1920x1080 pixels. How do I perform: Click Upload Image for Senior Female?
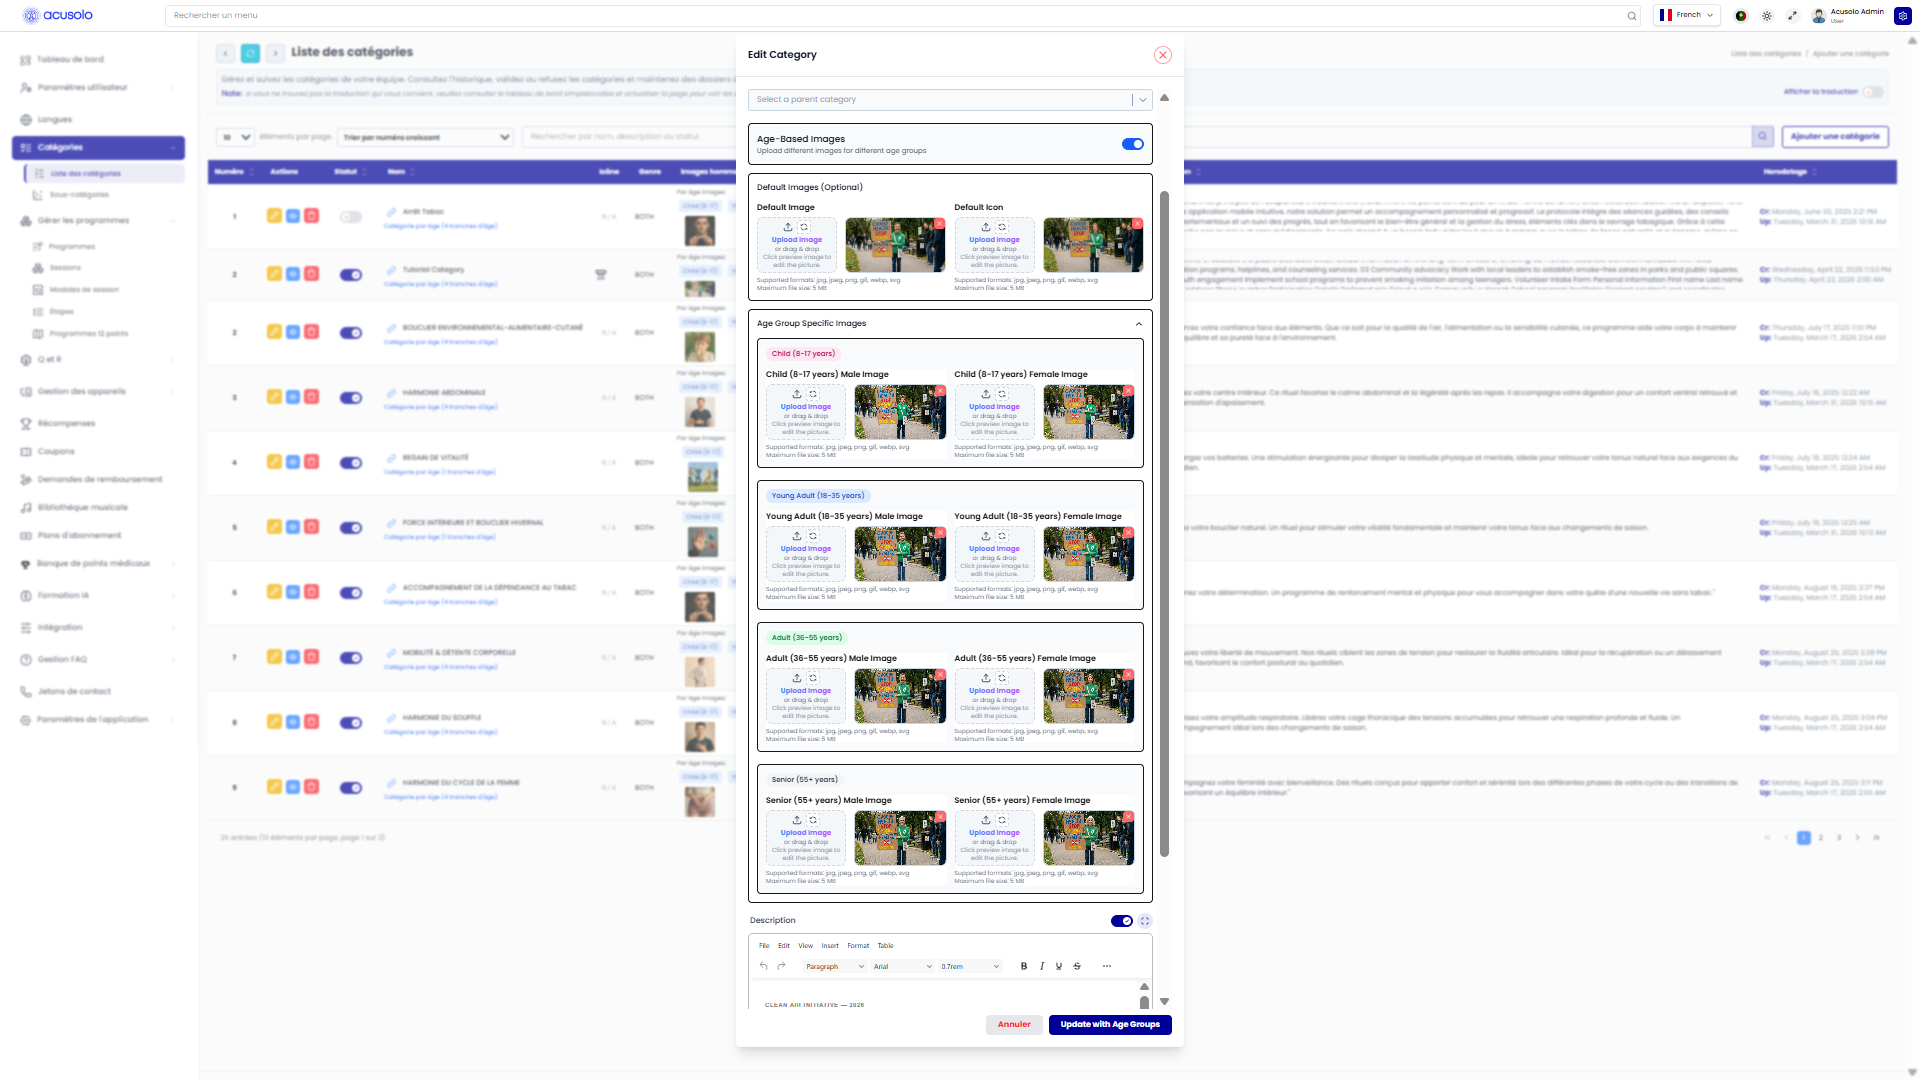(994, 833)
